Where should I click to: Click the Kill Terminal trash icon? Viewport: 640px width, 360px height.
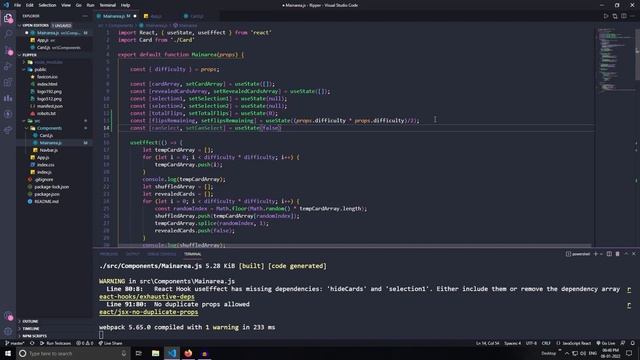[618, 254]
